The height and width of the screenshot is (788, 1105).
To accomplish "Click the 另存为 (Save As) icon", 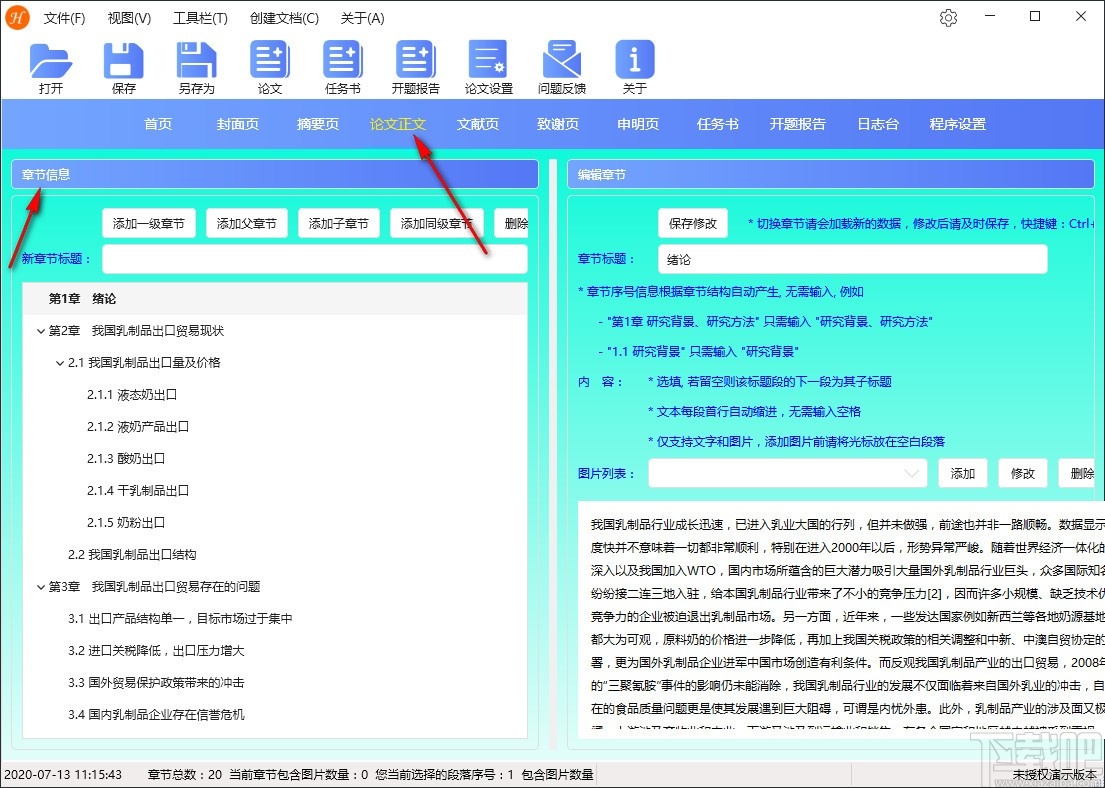I will click(x=196, y=63).
